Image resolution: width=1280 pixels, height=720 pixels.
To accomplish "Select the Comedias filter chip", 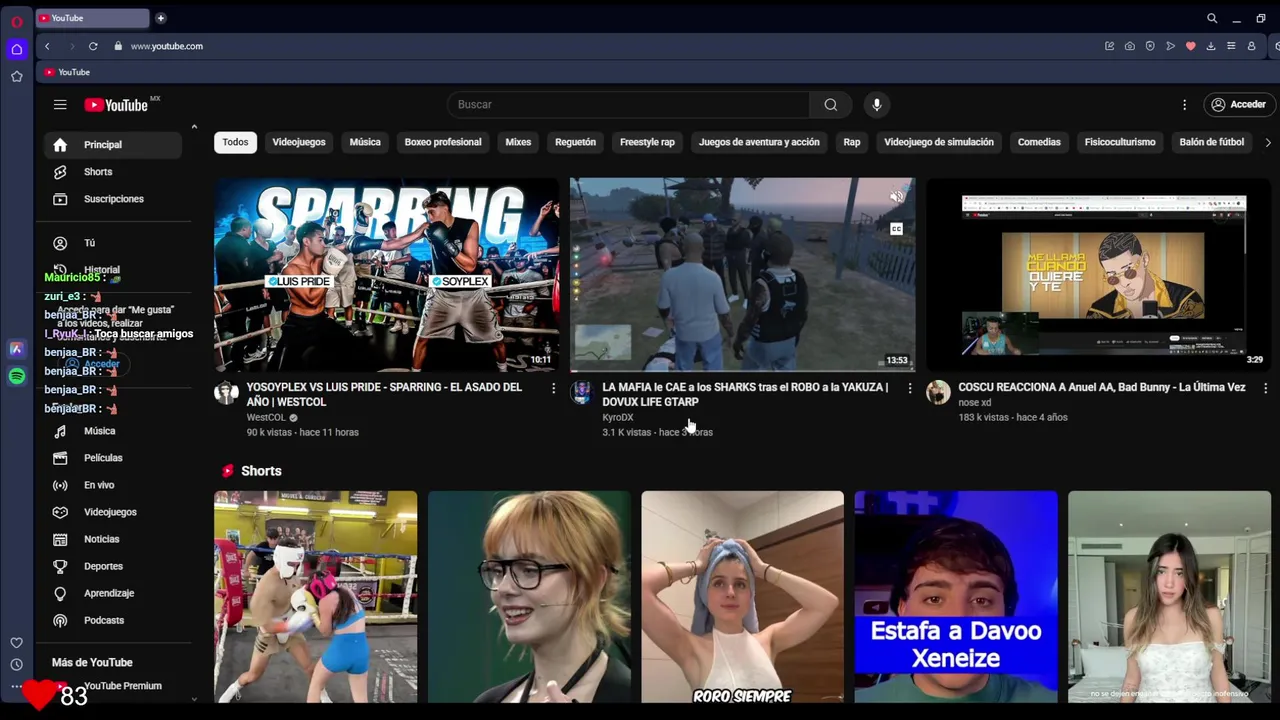I will pos(1039,142).
